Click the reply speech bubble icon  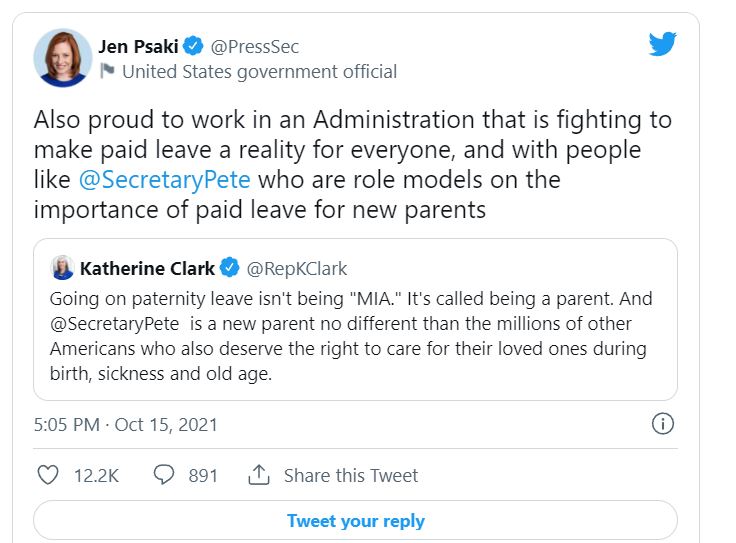[165, 475]
